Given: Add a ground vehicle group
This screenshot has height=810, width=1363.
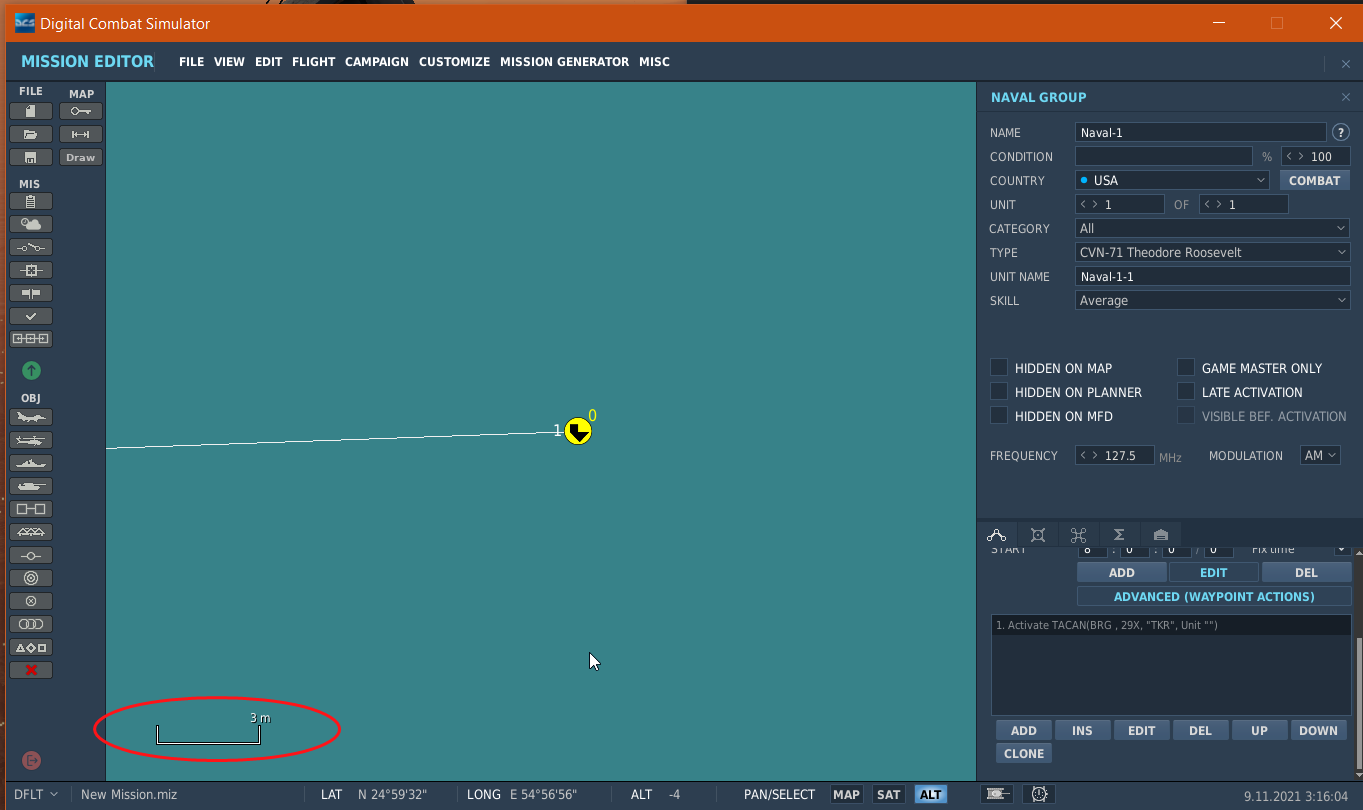Looking at the screenshot, I should click(31, 486).
